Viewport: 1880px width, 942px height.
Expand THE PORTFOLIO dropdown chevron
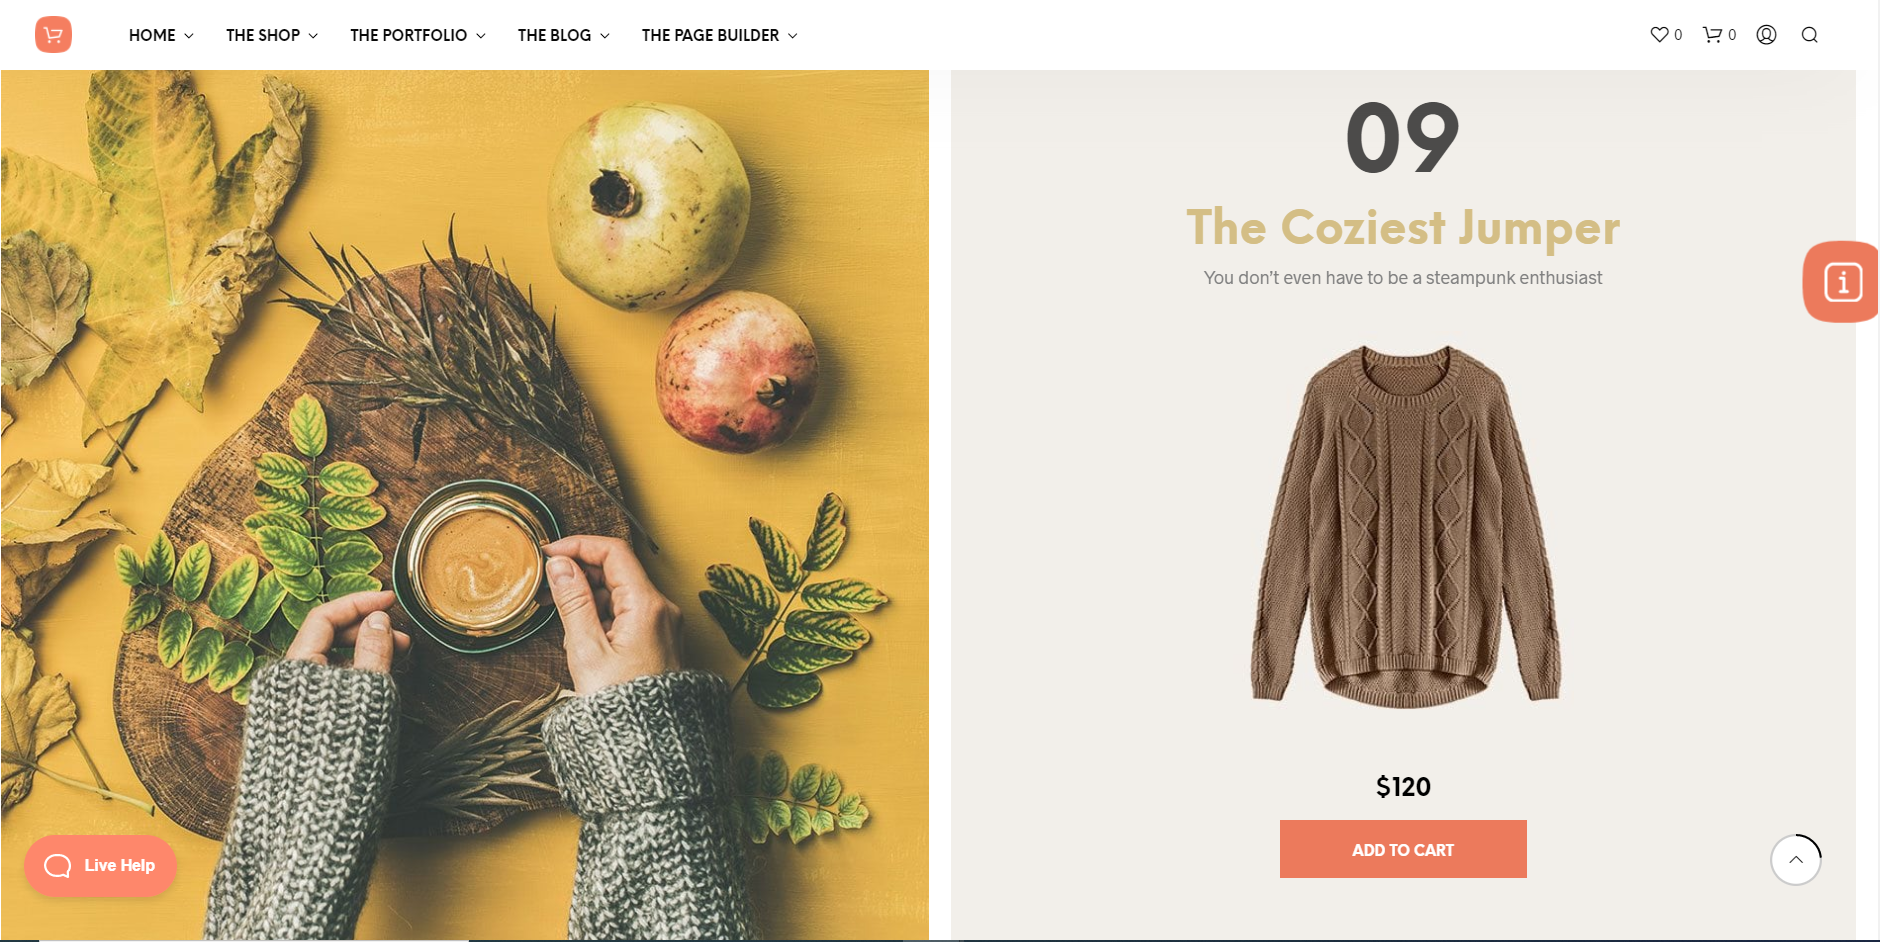pyautogui.click(x=481, y=36)
